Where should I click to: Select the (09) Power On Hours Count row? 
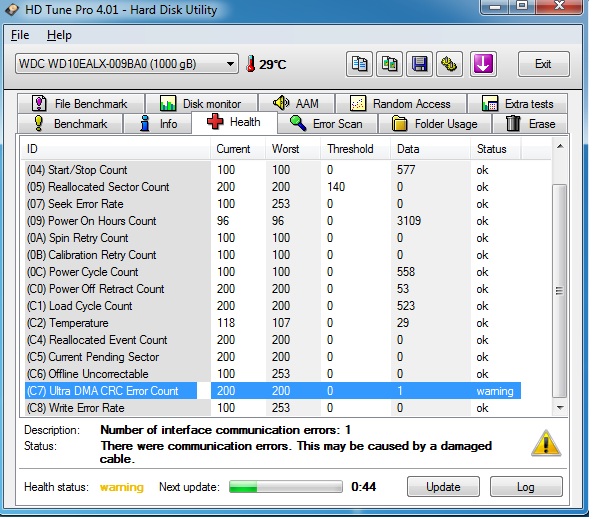click(273, 220)
